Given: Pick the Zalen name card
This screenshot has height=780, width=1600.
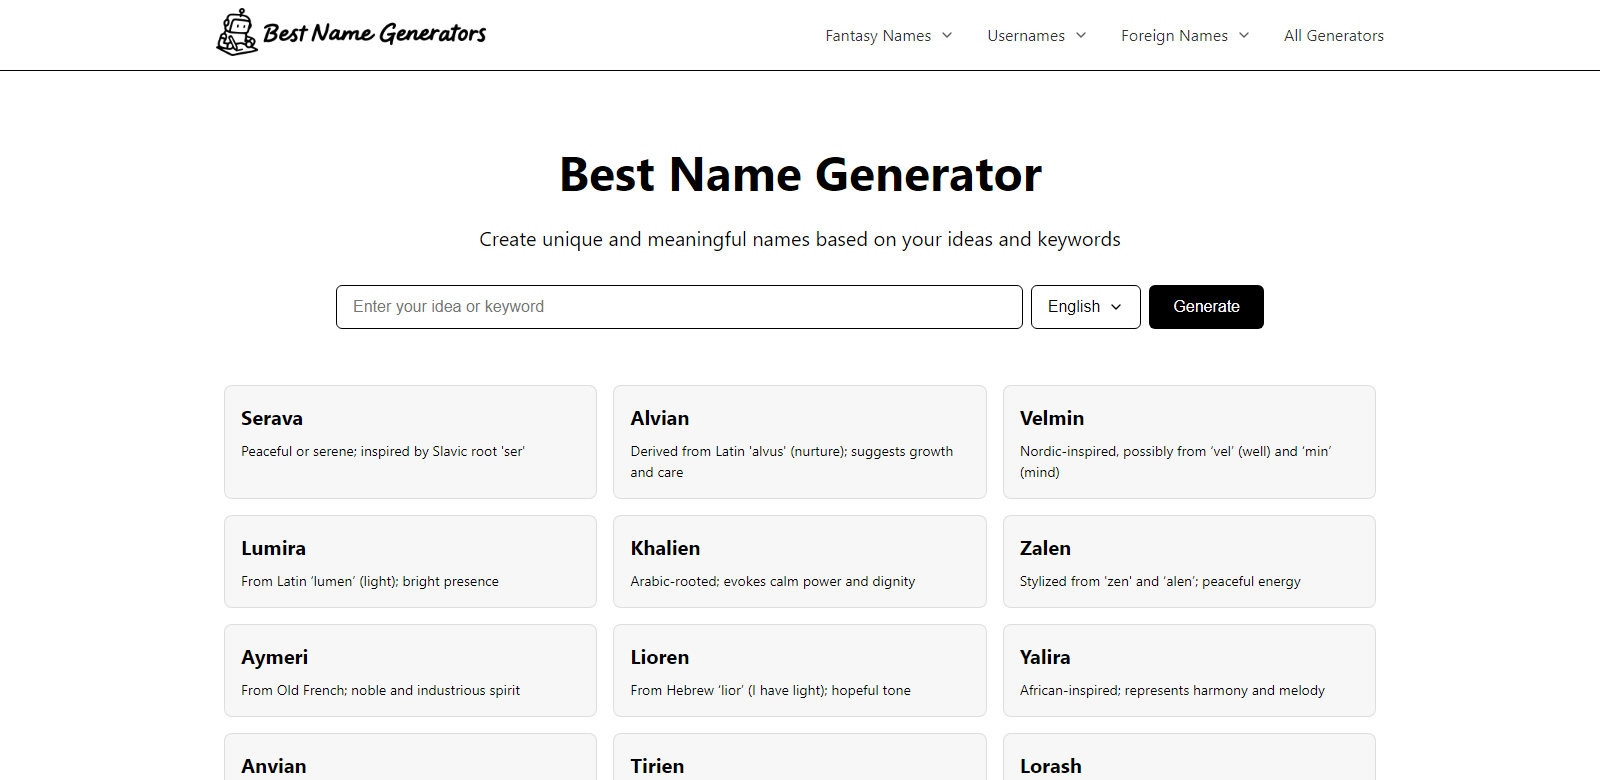Looking at the screenshot, I should coord(1189,561).
